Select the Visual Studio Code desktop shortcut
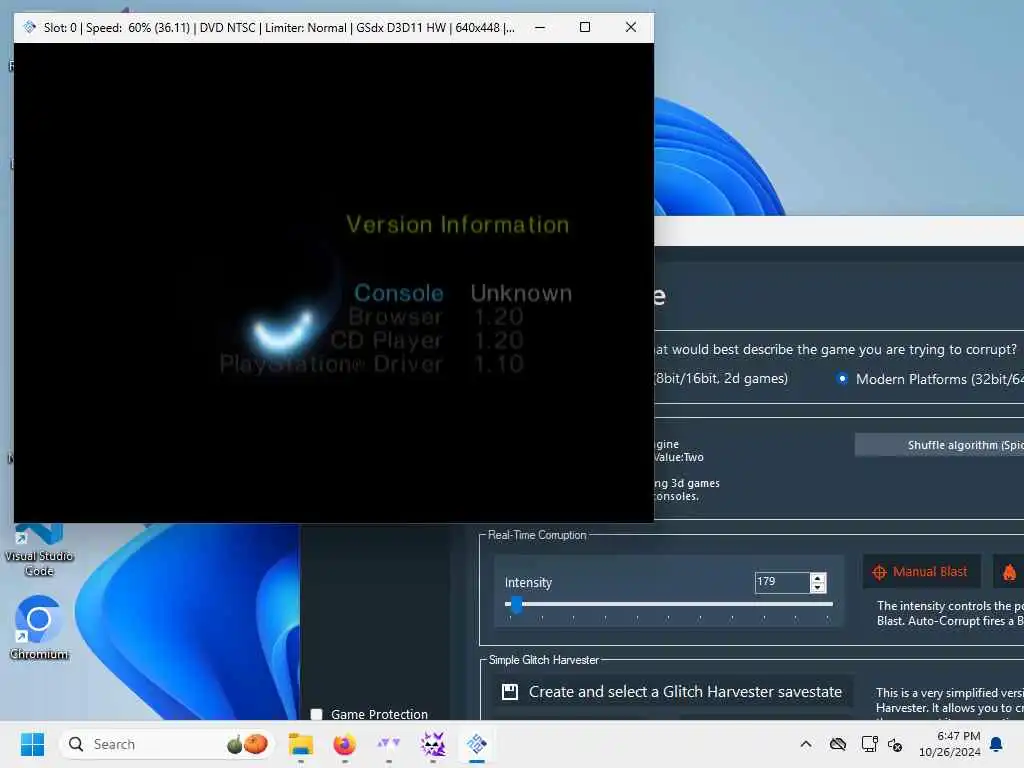Viewport: 1024px width, 768px height. [x=39, y=550]
